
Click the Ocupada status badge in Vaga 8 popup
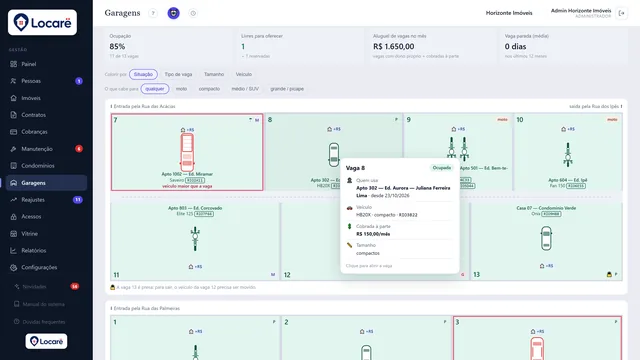(x=442, y=168)
